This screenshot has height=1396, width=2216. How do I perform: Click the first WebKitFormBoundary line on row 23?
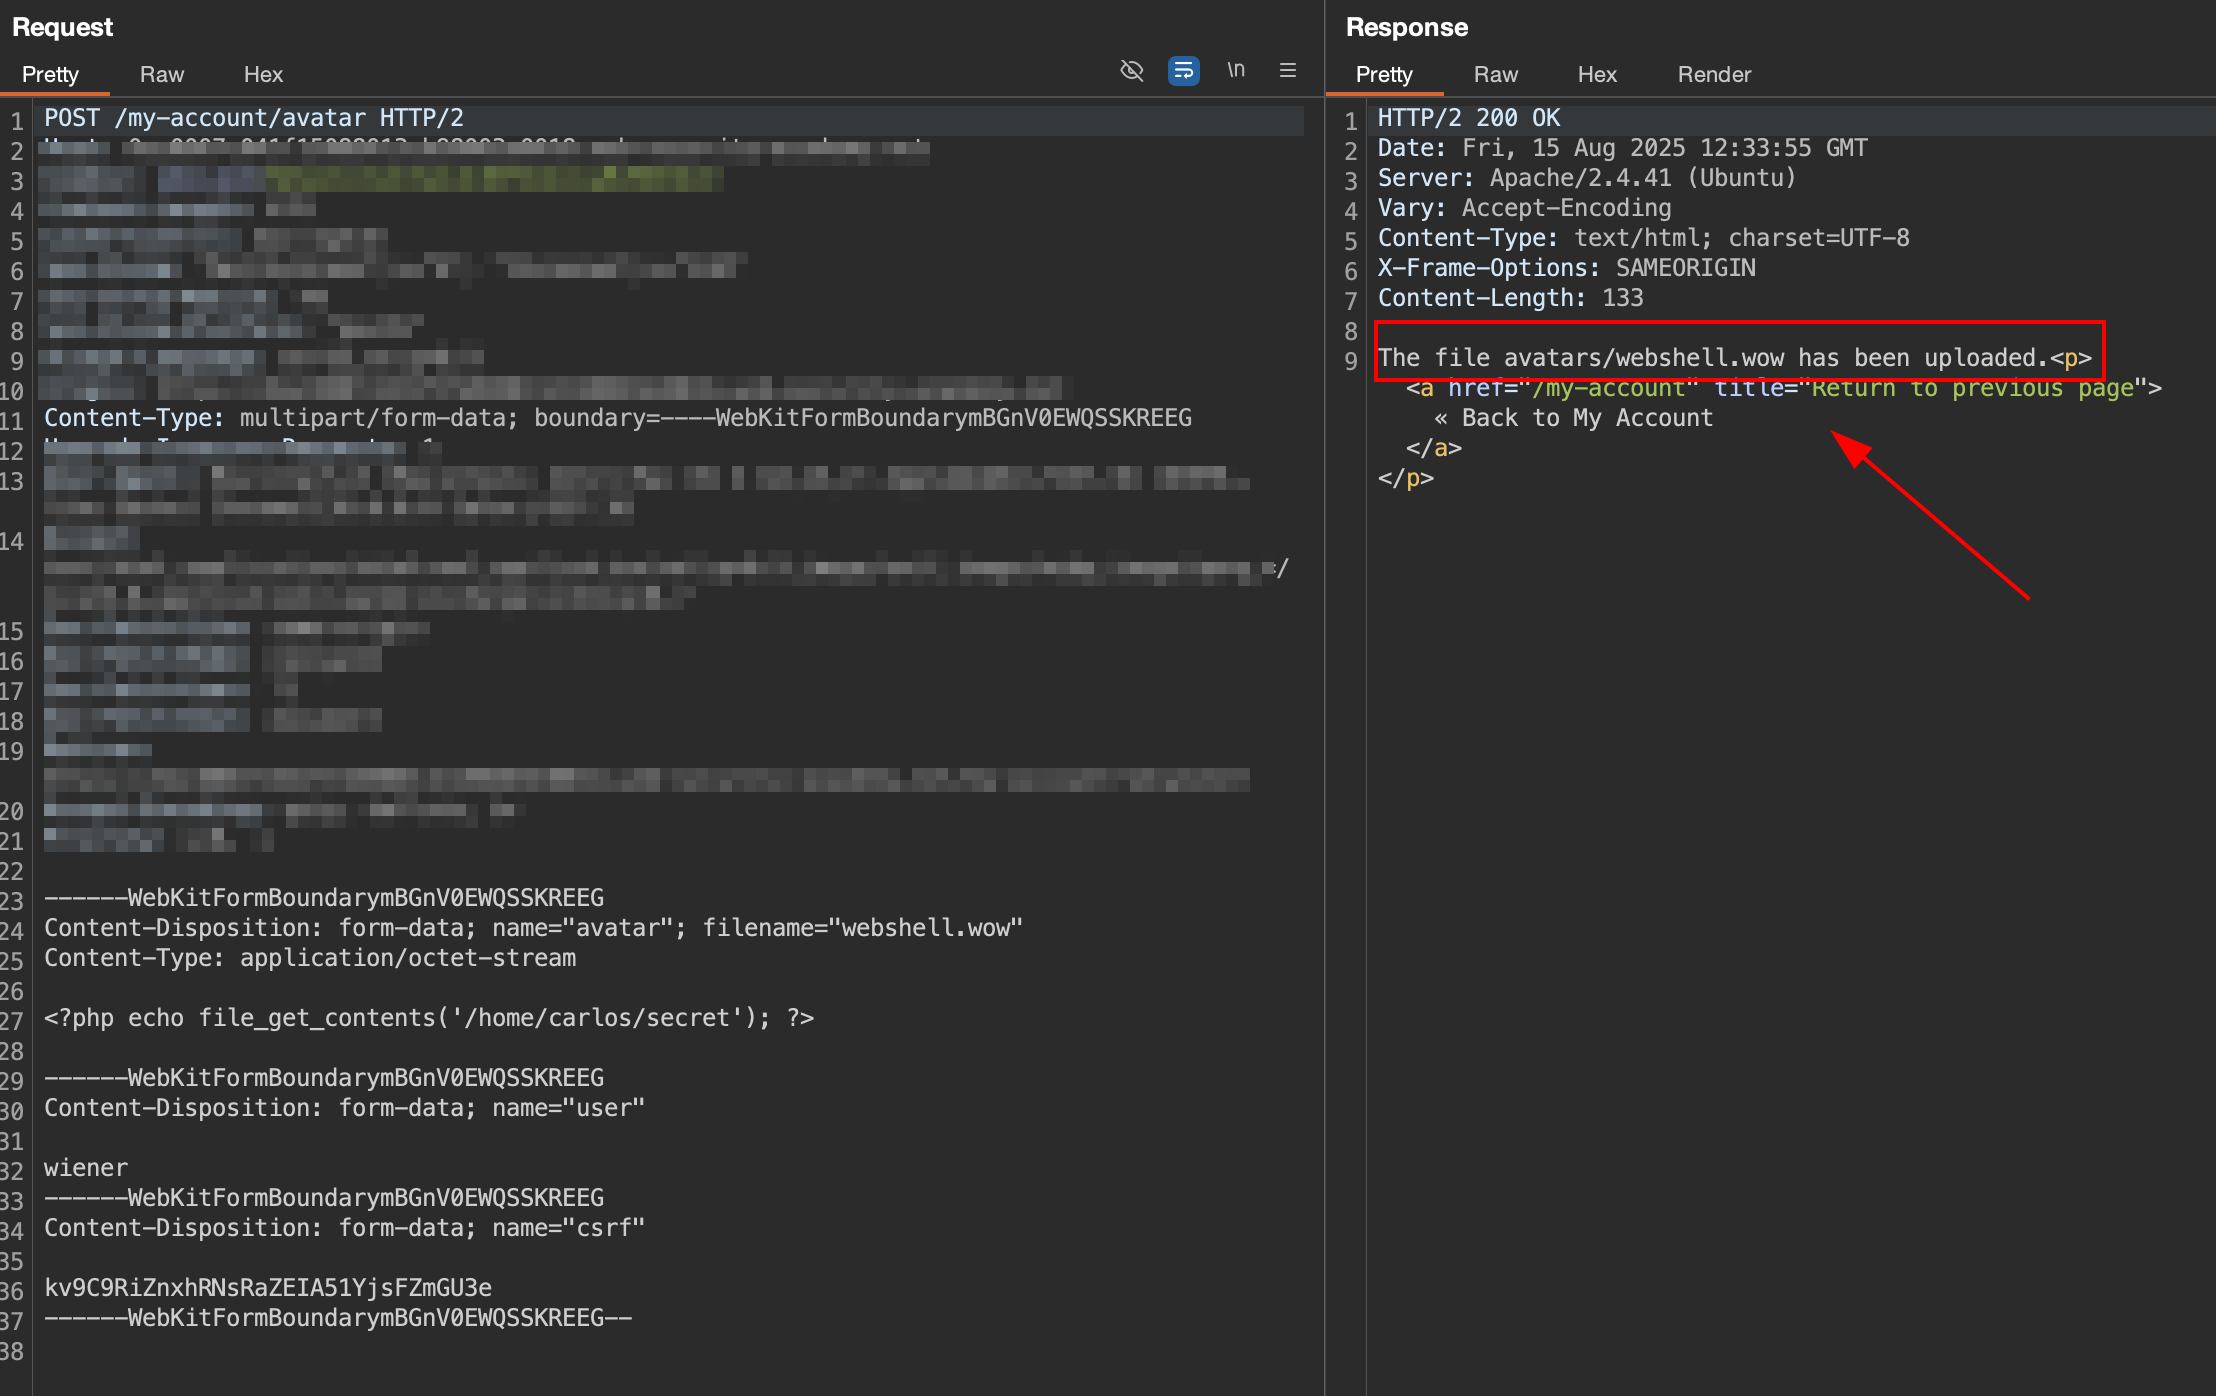point(324,898)
